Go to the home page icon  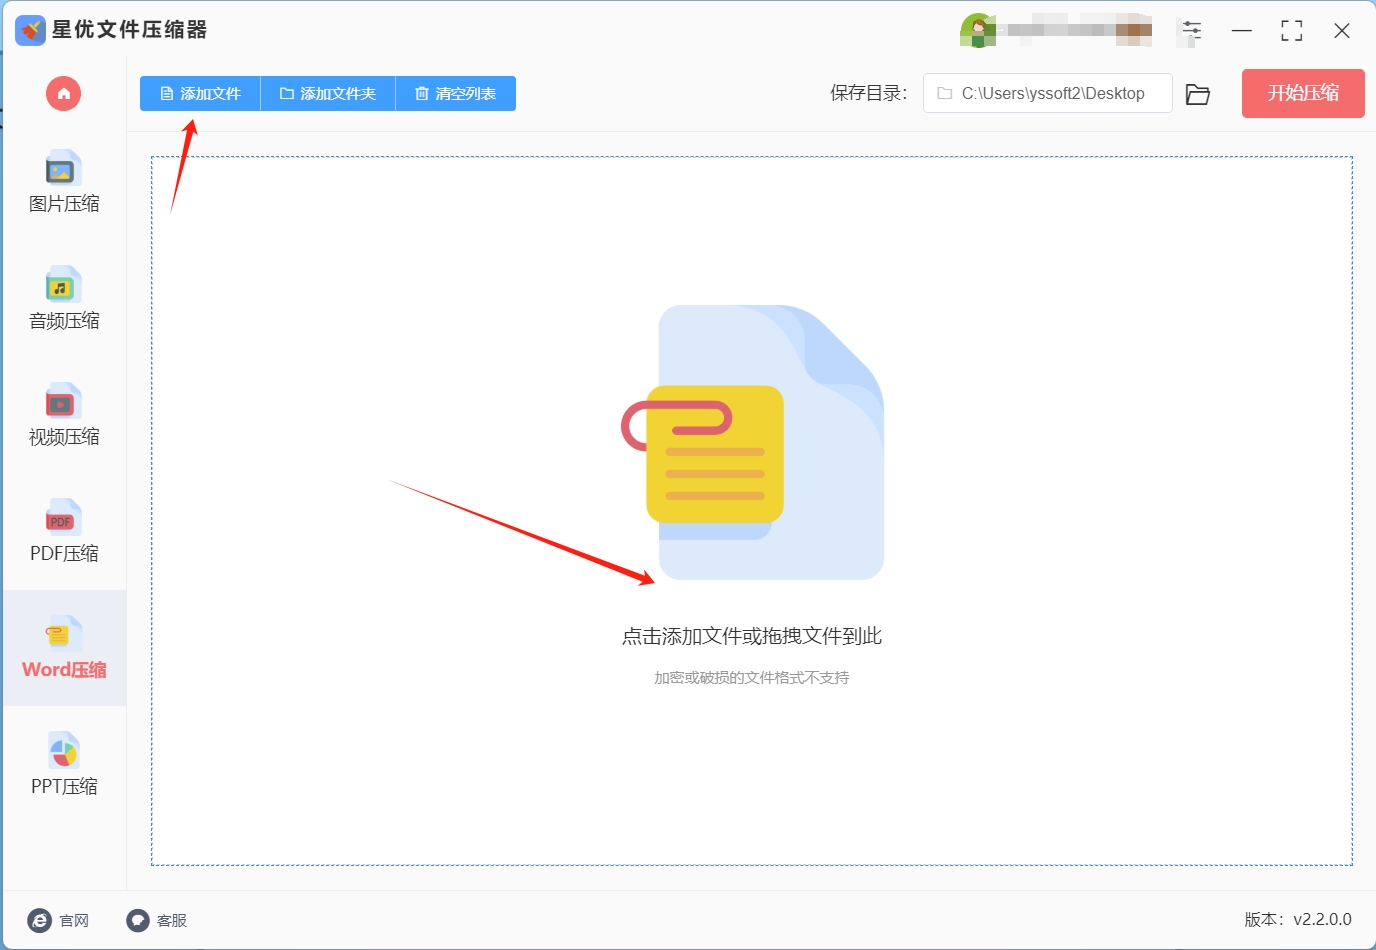pos(63,94)
